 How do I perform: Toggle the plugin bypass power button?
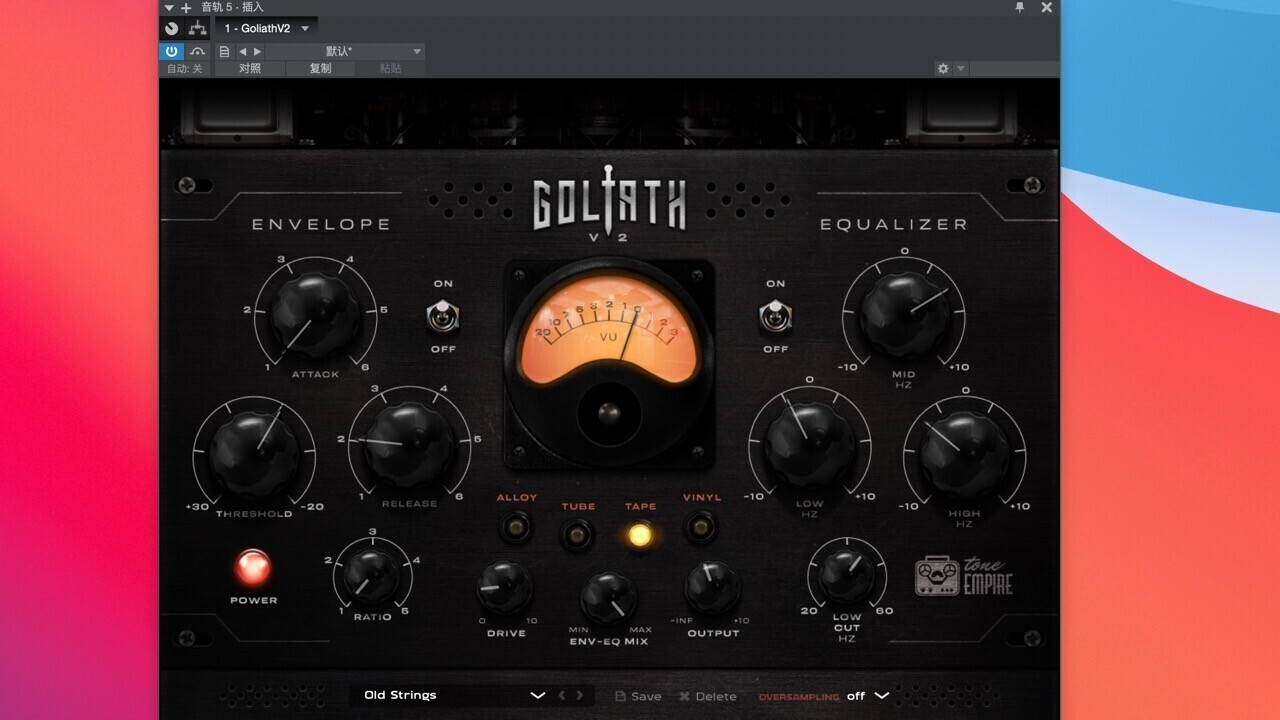(x=172, y=51)
